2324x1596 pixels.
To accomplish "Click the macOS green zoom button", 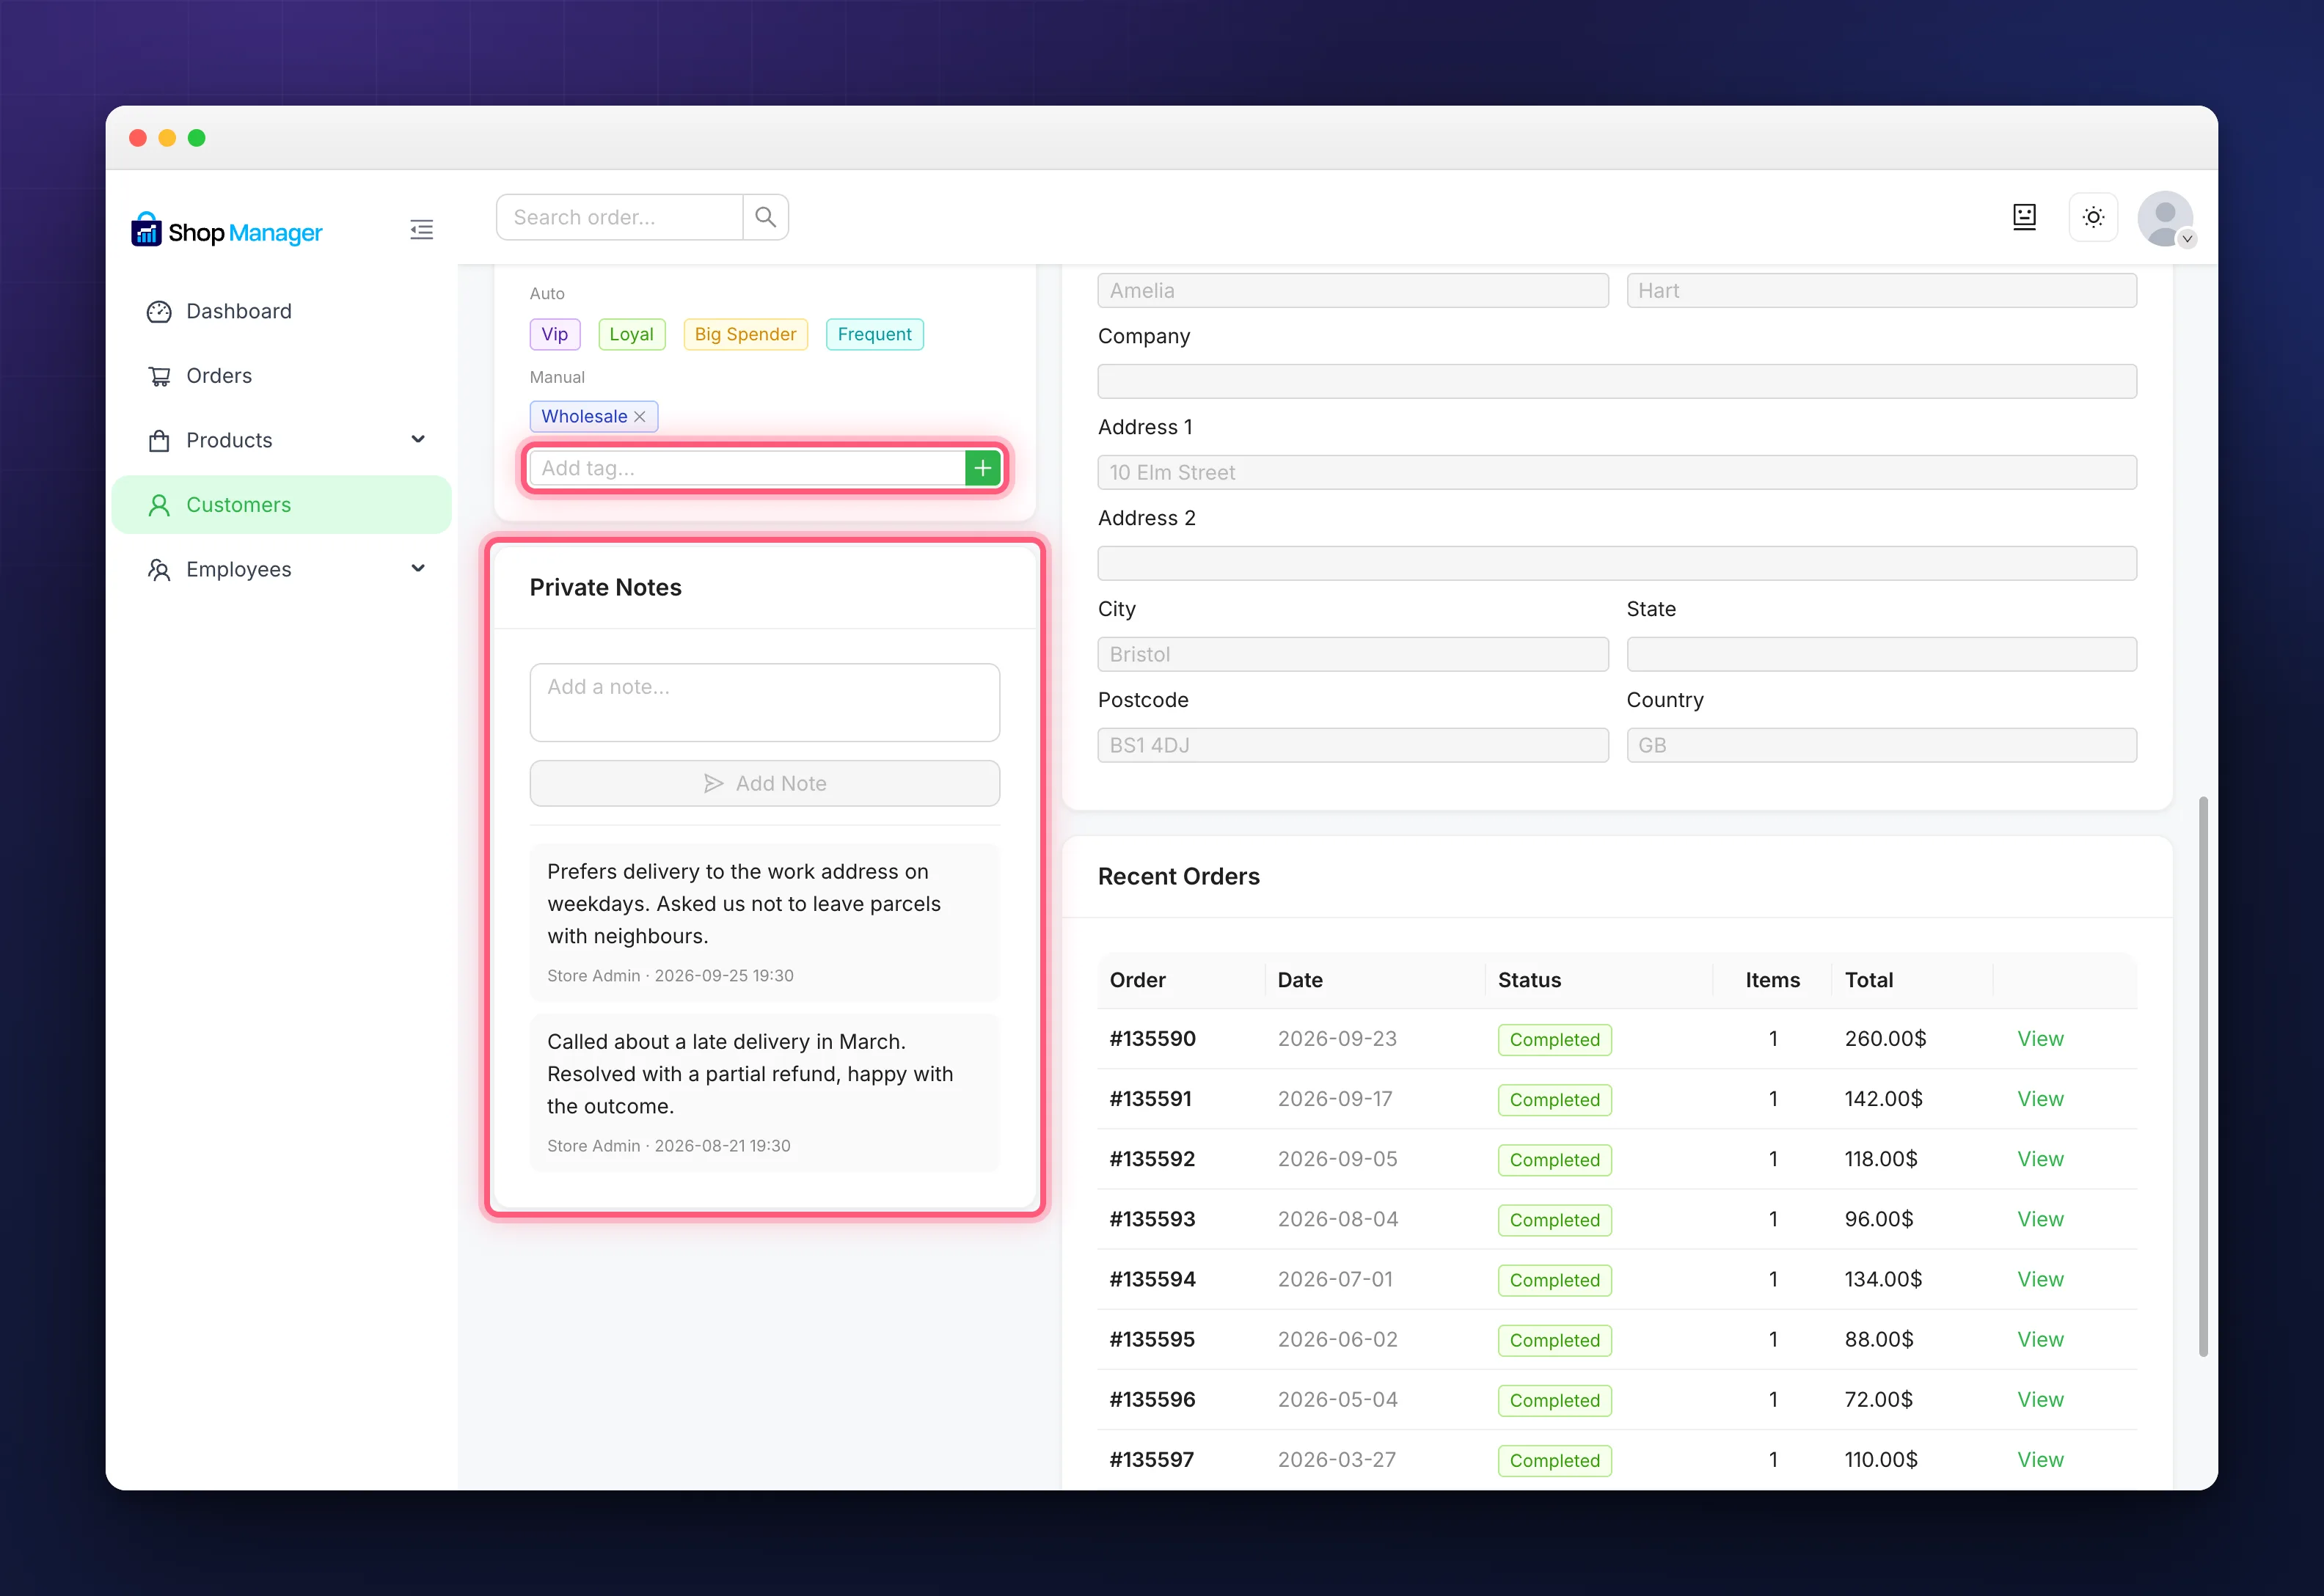I will click(x=197, y=137).
